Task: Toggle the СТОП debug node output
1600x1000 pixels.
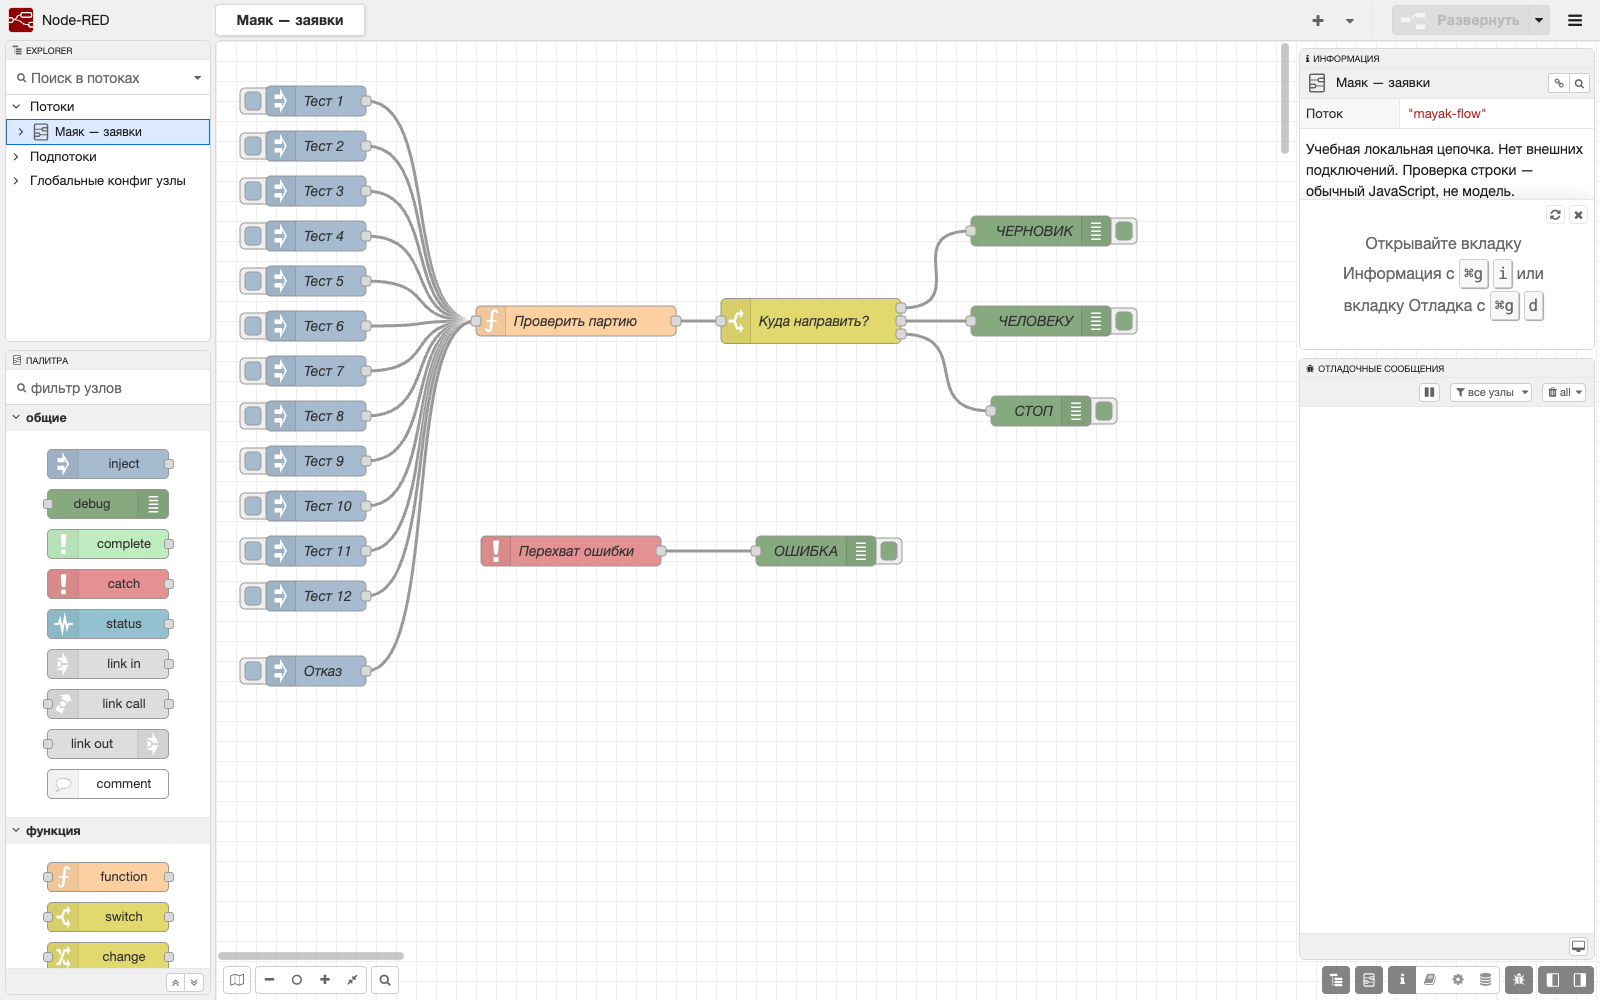Action: tap(1104, 411)
